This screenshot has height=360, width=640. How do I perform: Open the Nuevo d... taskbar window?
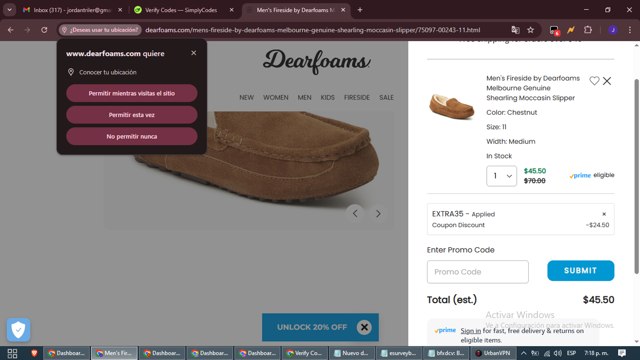point(351,353)
